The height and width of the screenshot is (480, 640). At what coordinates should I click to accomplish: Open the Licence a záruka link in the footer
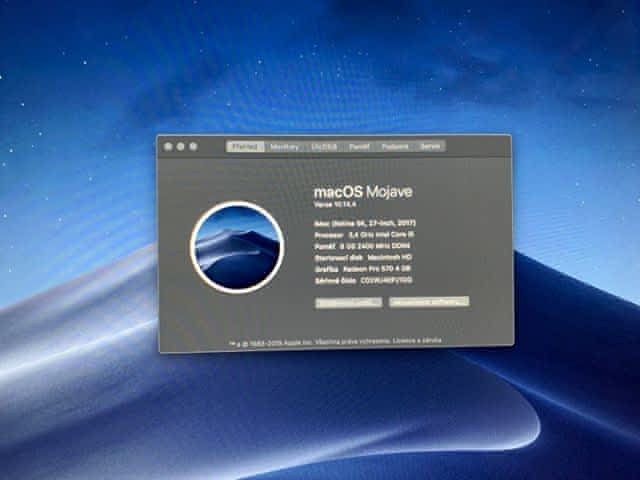[417, 340]
